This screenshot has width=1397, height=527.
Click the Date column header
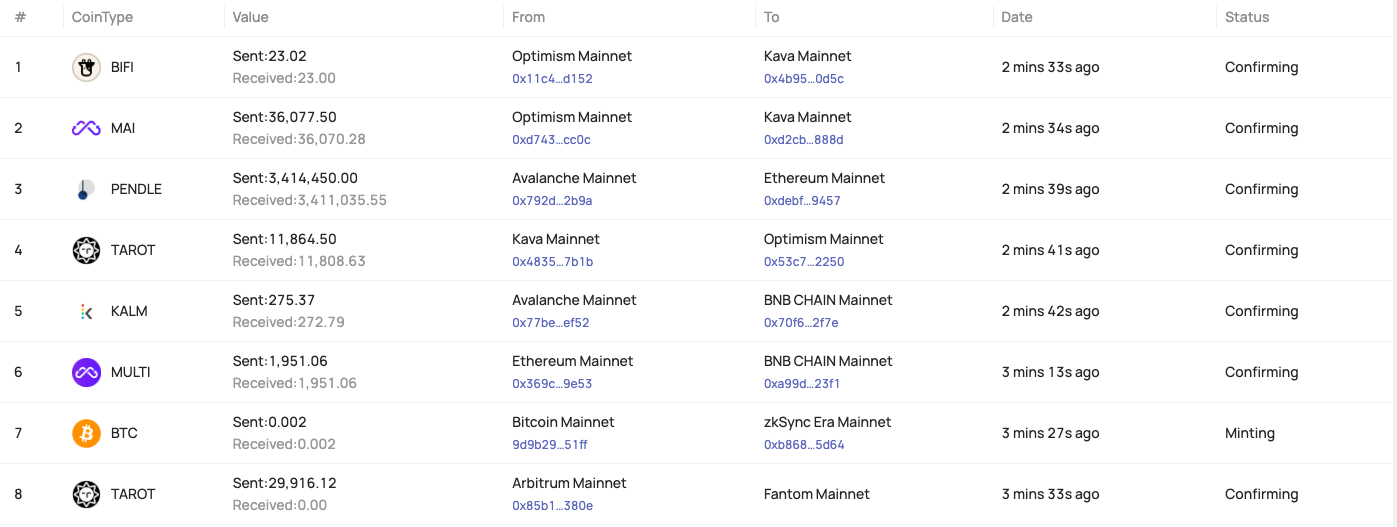1017,17
